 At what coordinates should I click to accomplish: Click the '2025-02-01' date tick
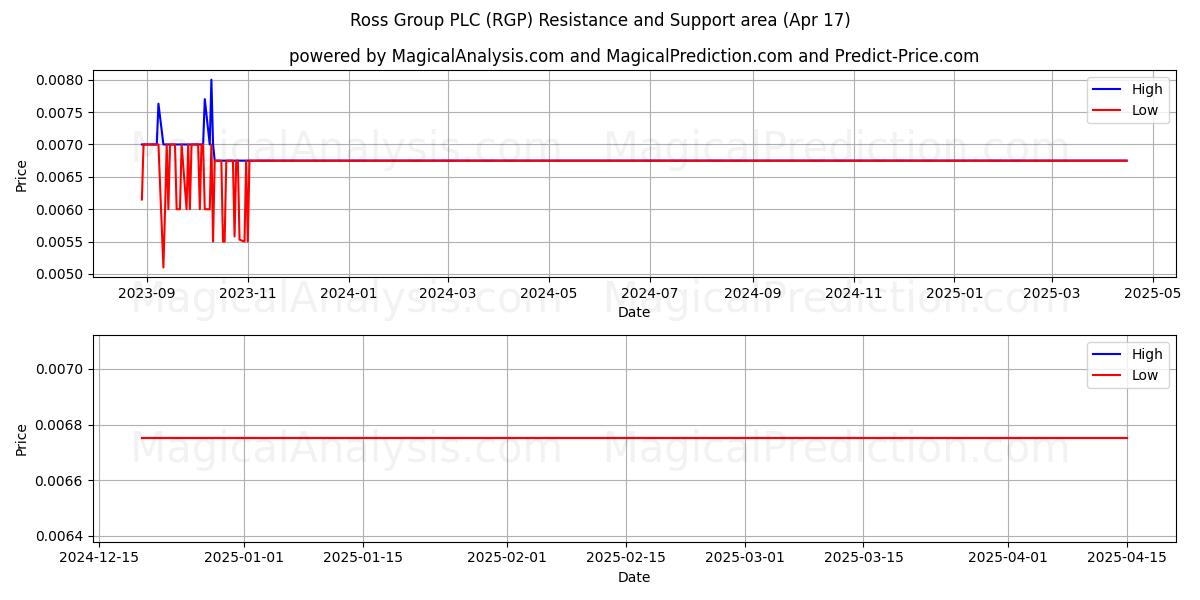pos(507,559)
